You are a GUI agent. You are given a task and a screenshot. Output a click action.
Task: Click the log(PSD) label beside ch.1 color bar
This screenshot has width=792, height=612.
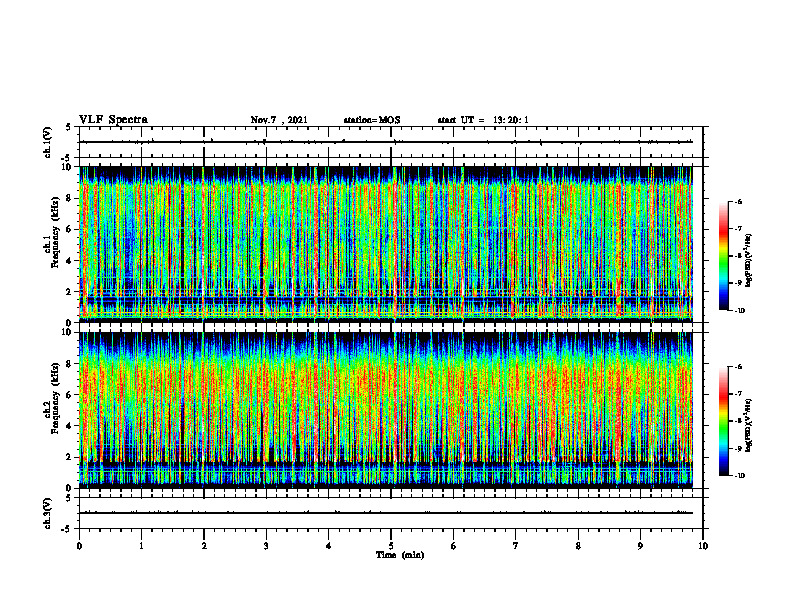749,261
